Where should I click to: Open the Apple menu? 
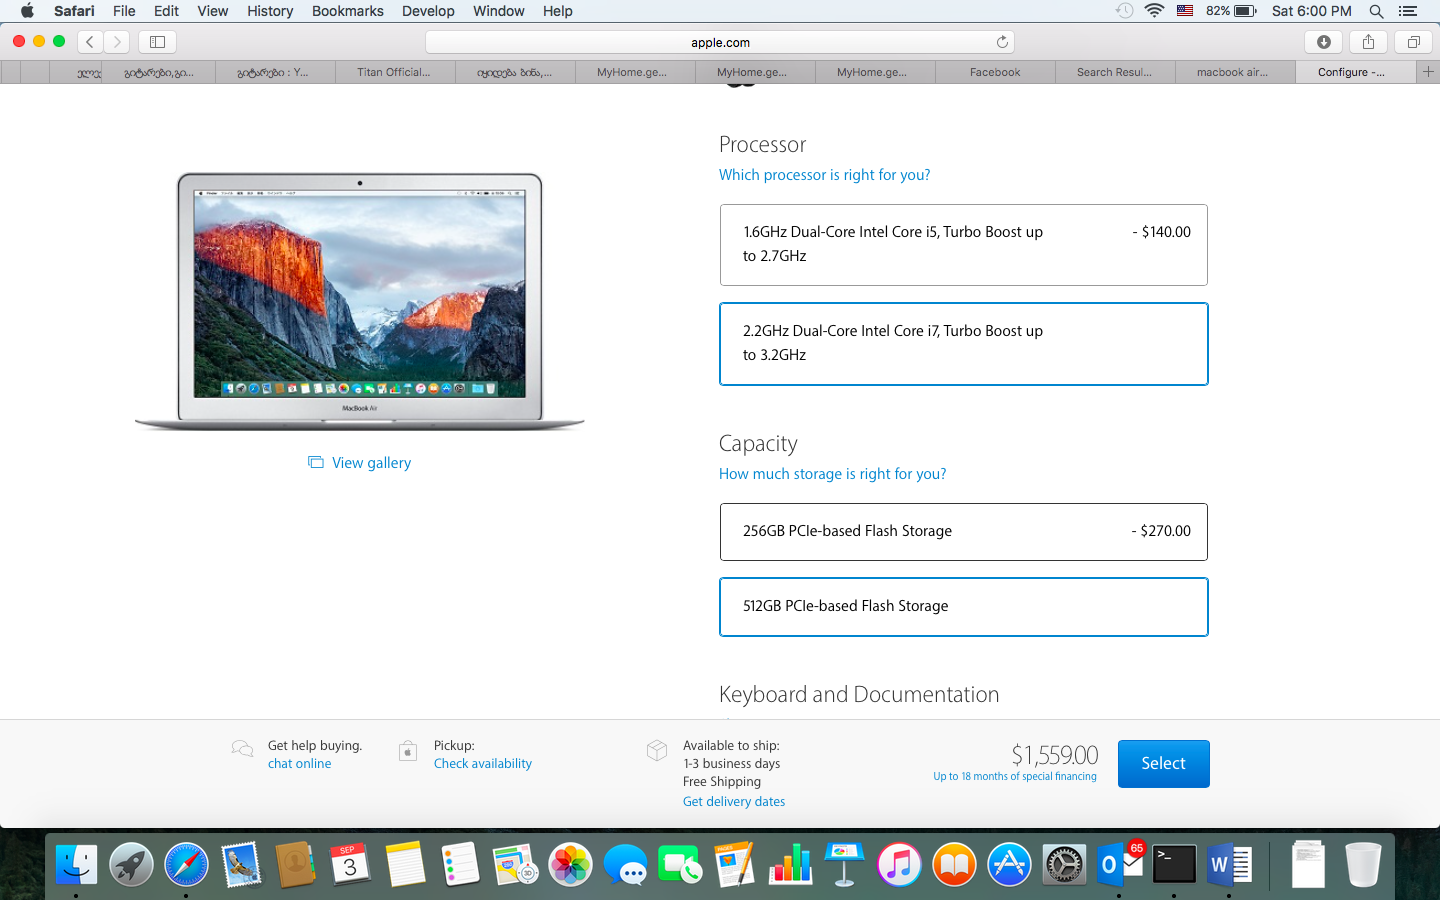[27, 11]
